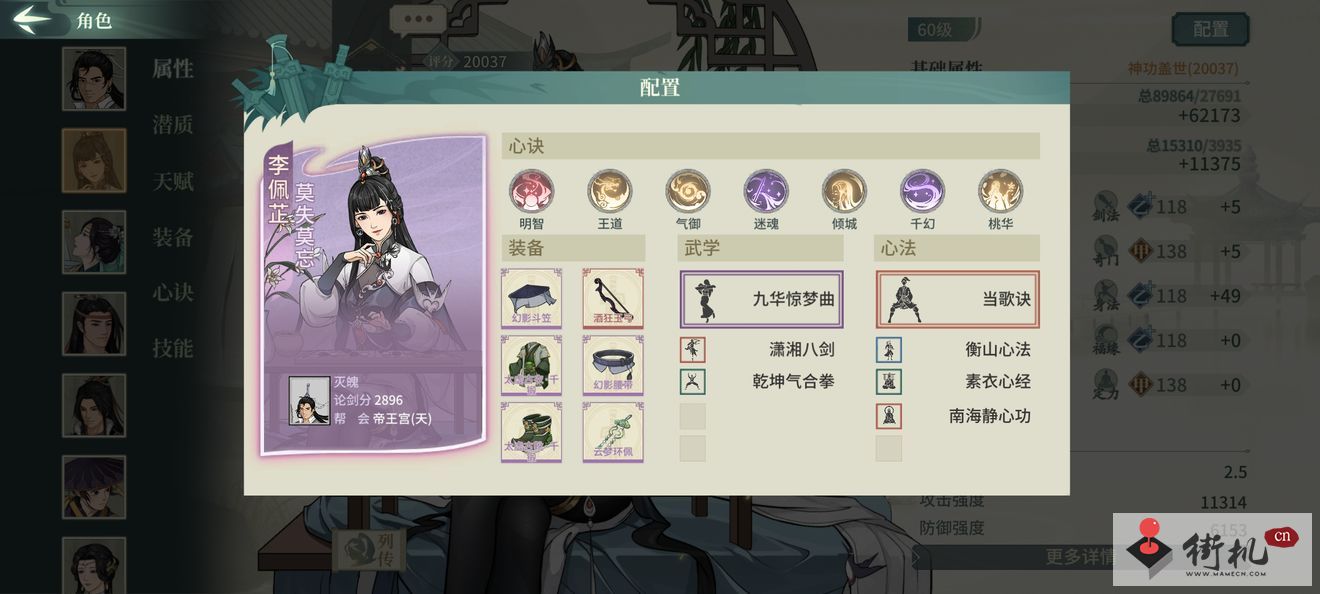The width and height of the screenshot is (1320, 594).
Task: Click the 桃华 heart skill icon
Action: coord(1000,191)
